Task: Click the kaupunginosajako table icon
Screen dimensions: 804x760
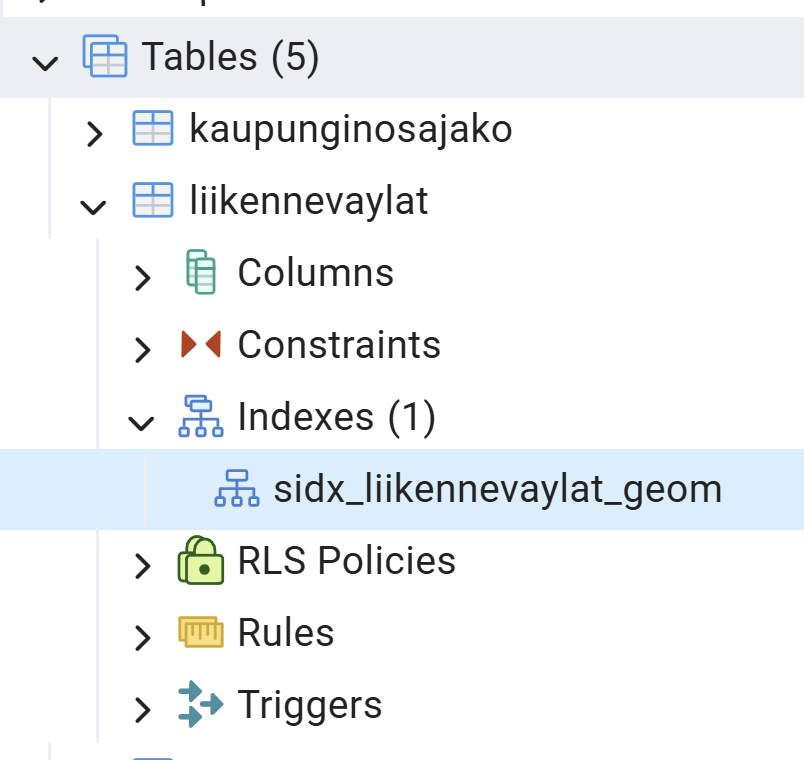Action: pyautogui.click(x=153, y=130)
